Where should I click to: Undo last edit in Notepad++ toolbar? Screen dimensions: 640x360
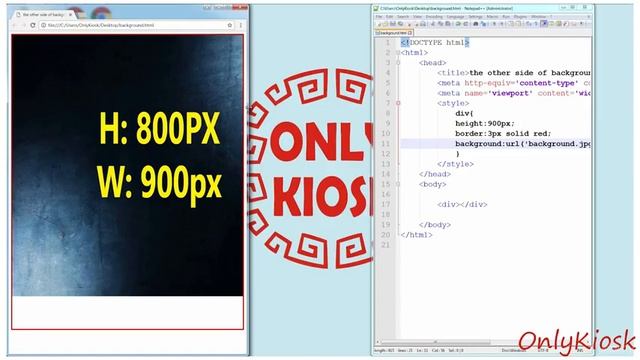point(458,24)
